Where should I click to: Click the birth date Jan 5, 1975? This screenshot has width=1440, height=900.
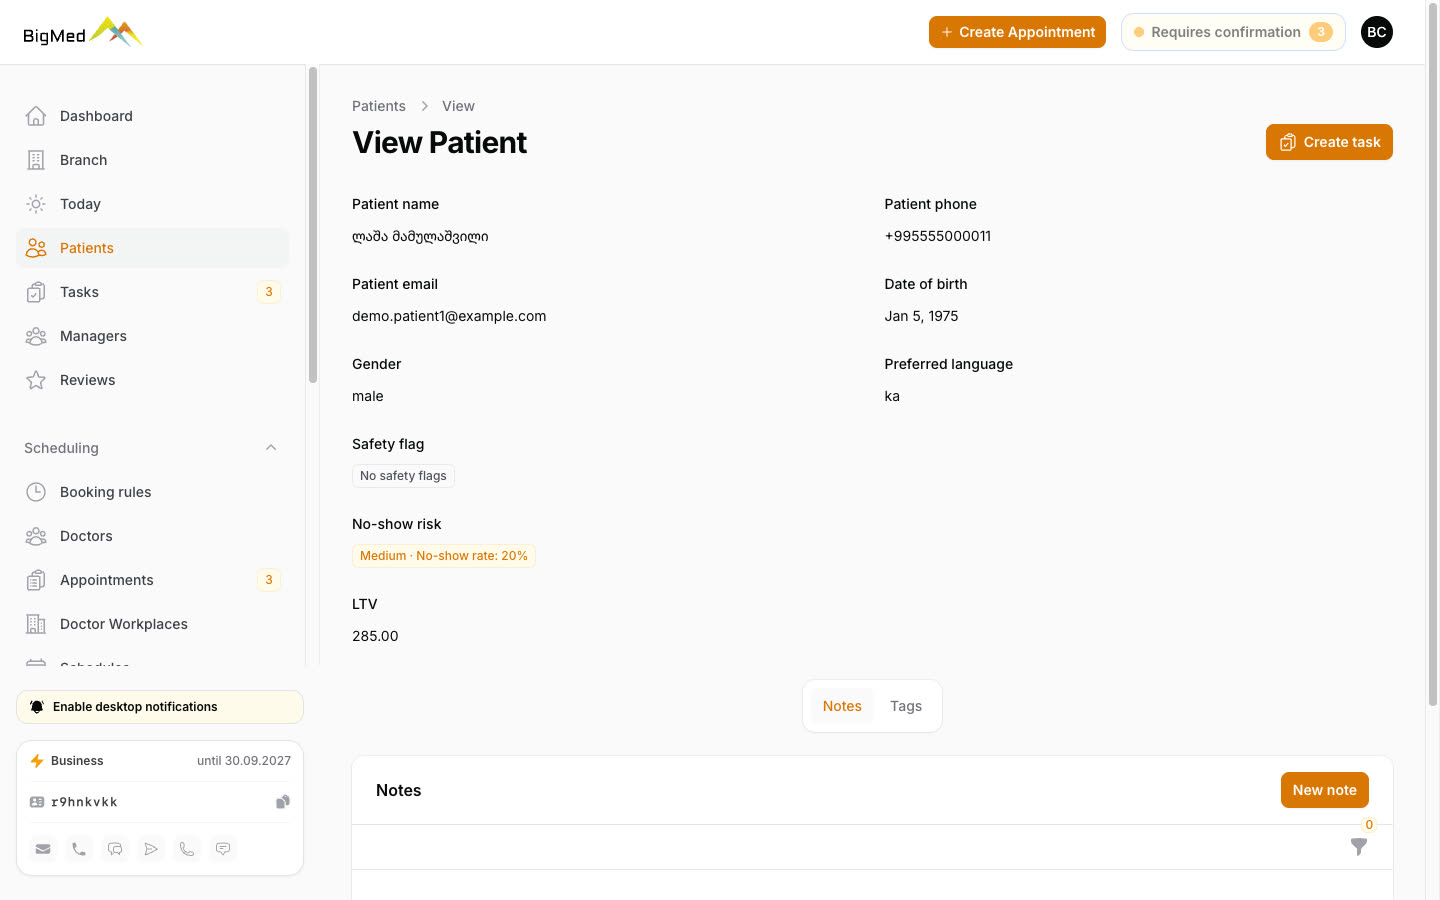pyautogui.click(x=921, y=316)
